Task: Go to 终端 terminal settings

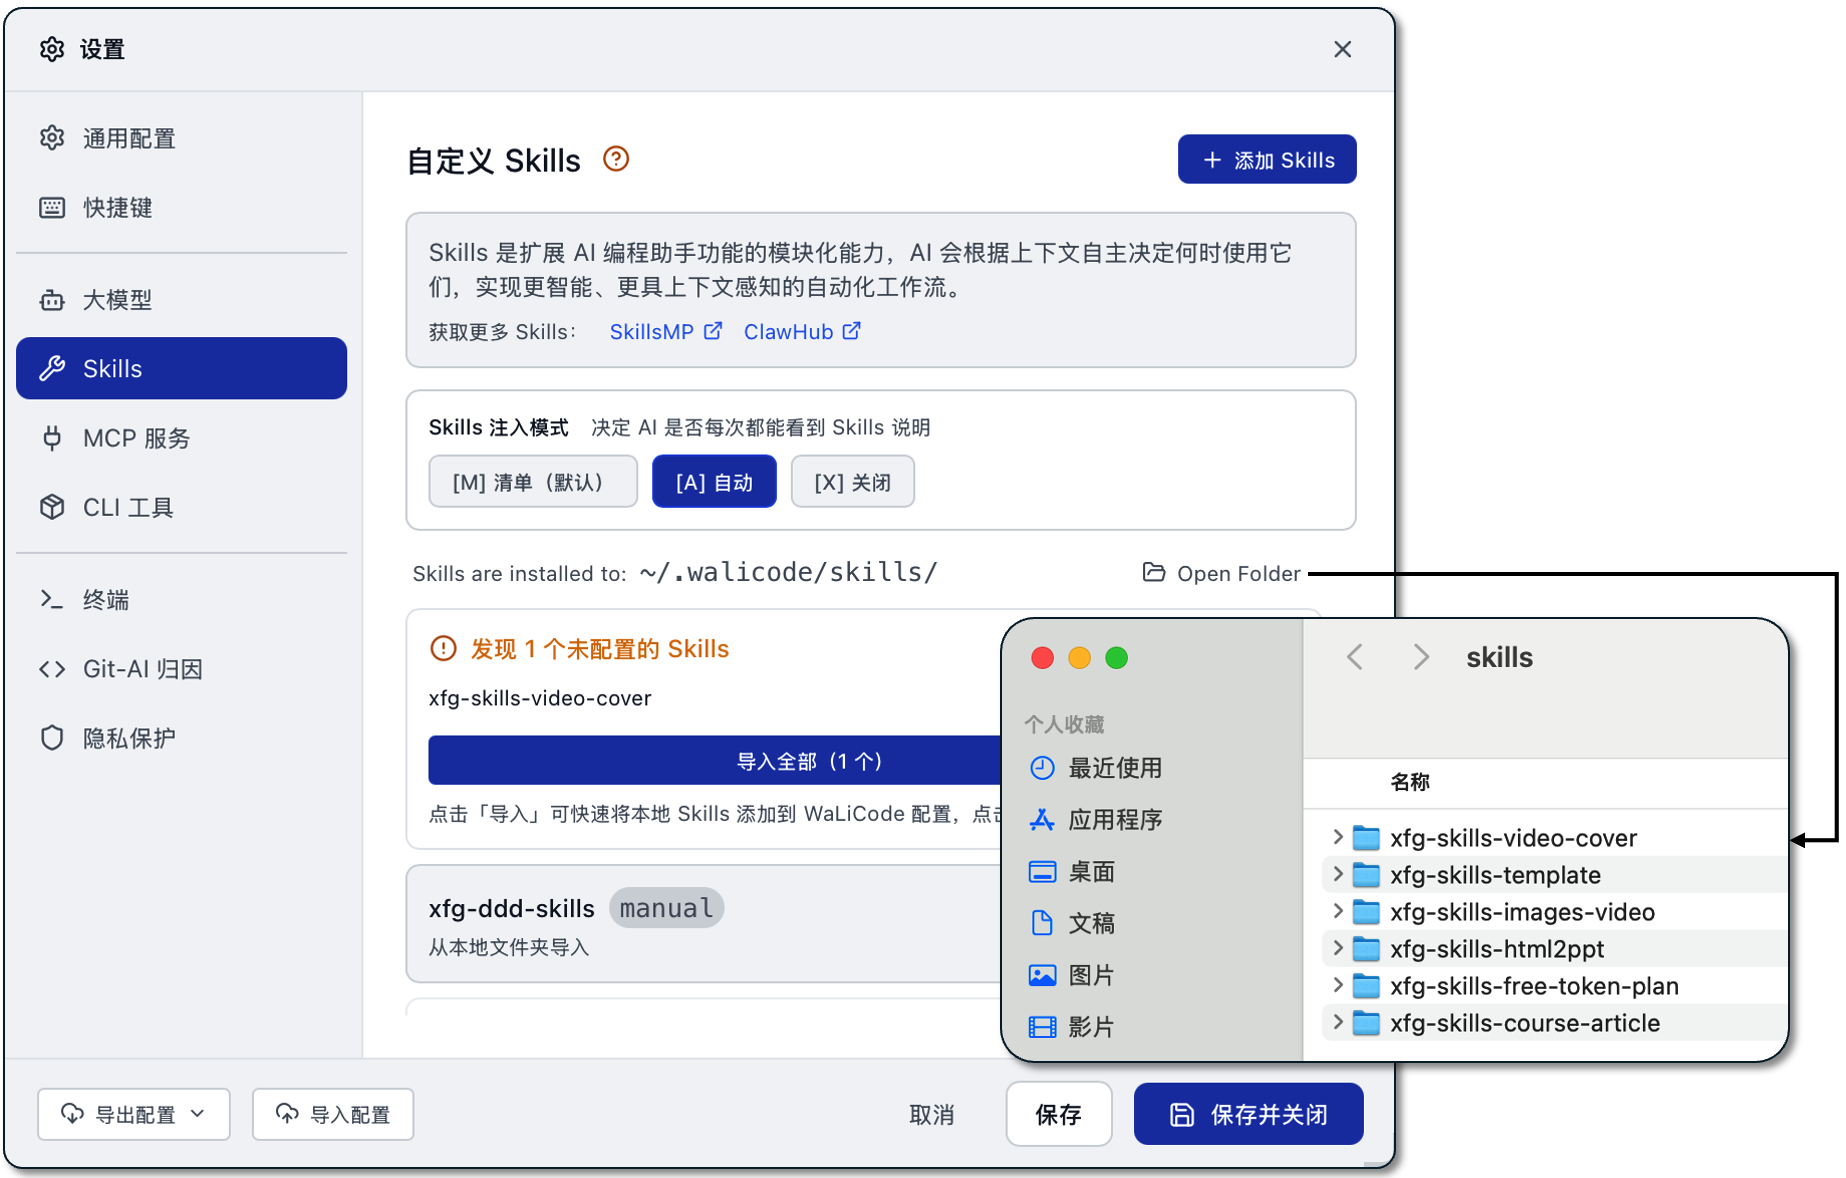Action: coord(181,599)
